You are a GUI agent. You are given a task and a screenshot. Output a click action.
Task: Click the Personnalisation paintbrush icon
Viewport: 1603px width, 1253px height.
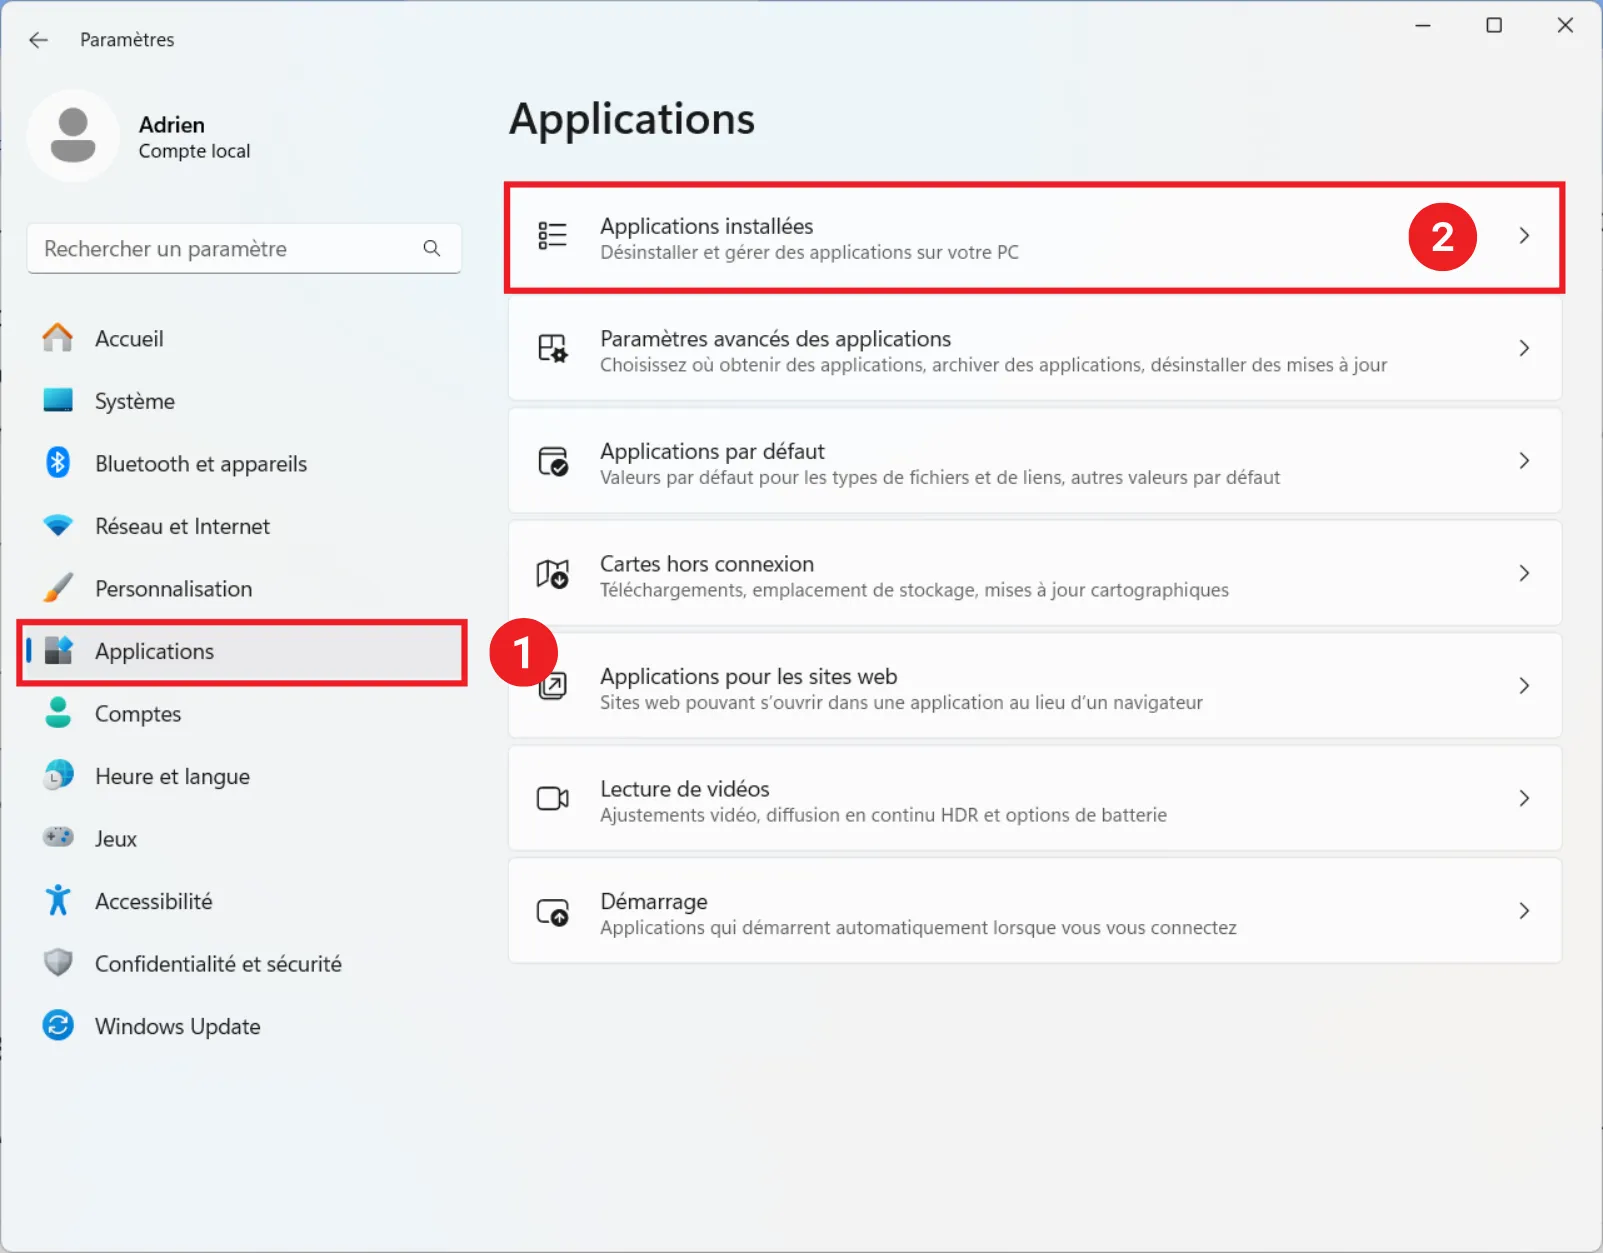pyautogui.click(x=58, y=588)
